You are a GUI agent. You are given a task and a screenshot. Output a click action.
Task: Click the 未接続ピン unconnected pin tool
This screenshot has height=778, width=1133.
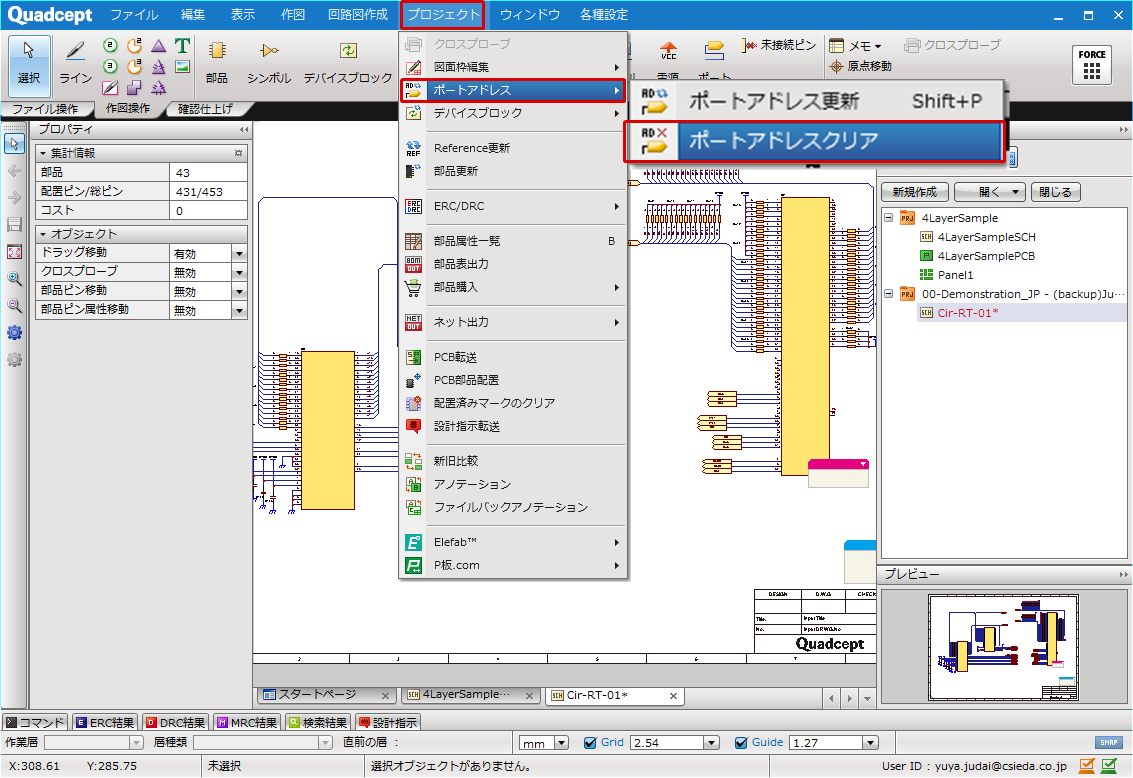click(778, 45)
